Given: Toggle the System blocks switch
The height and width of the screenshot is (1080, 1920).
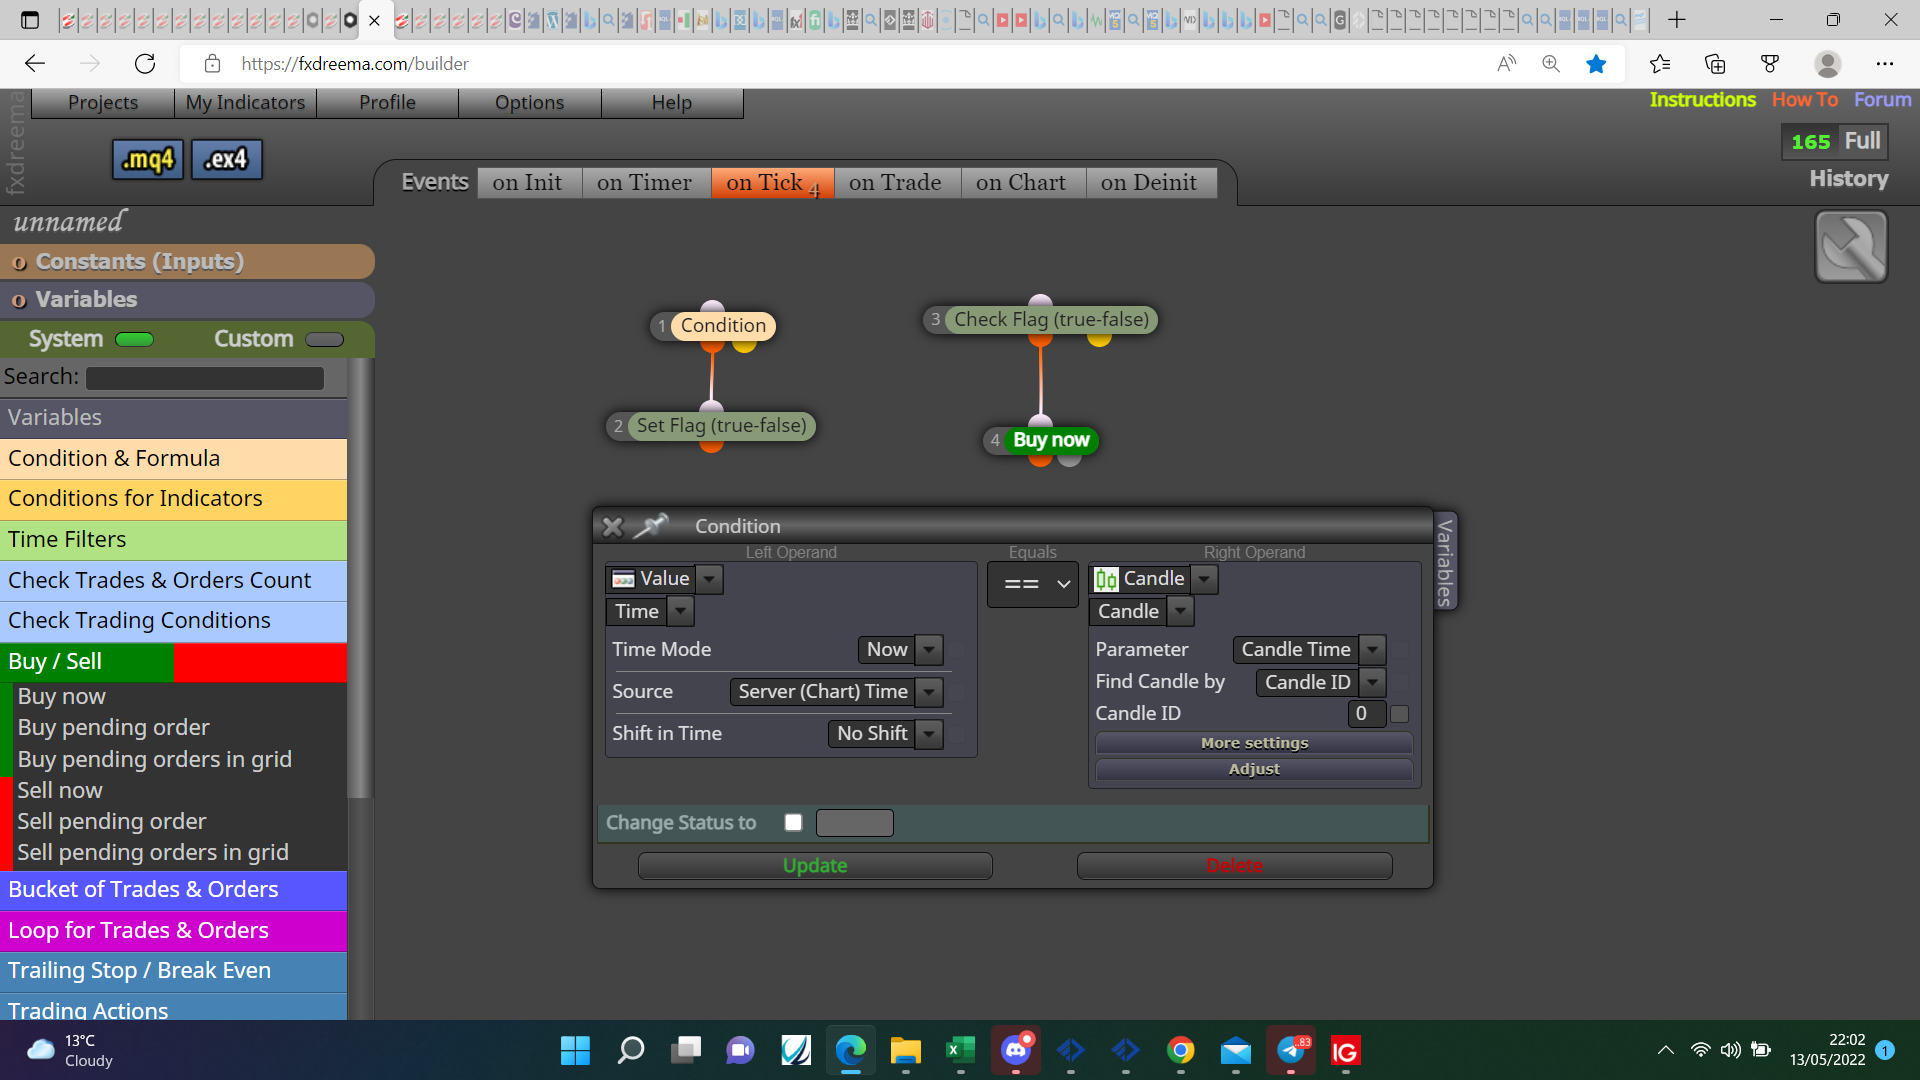Looking at the screenshot, I should coord(134,339).
